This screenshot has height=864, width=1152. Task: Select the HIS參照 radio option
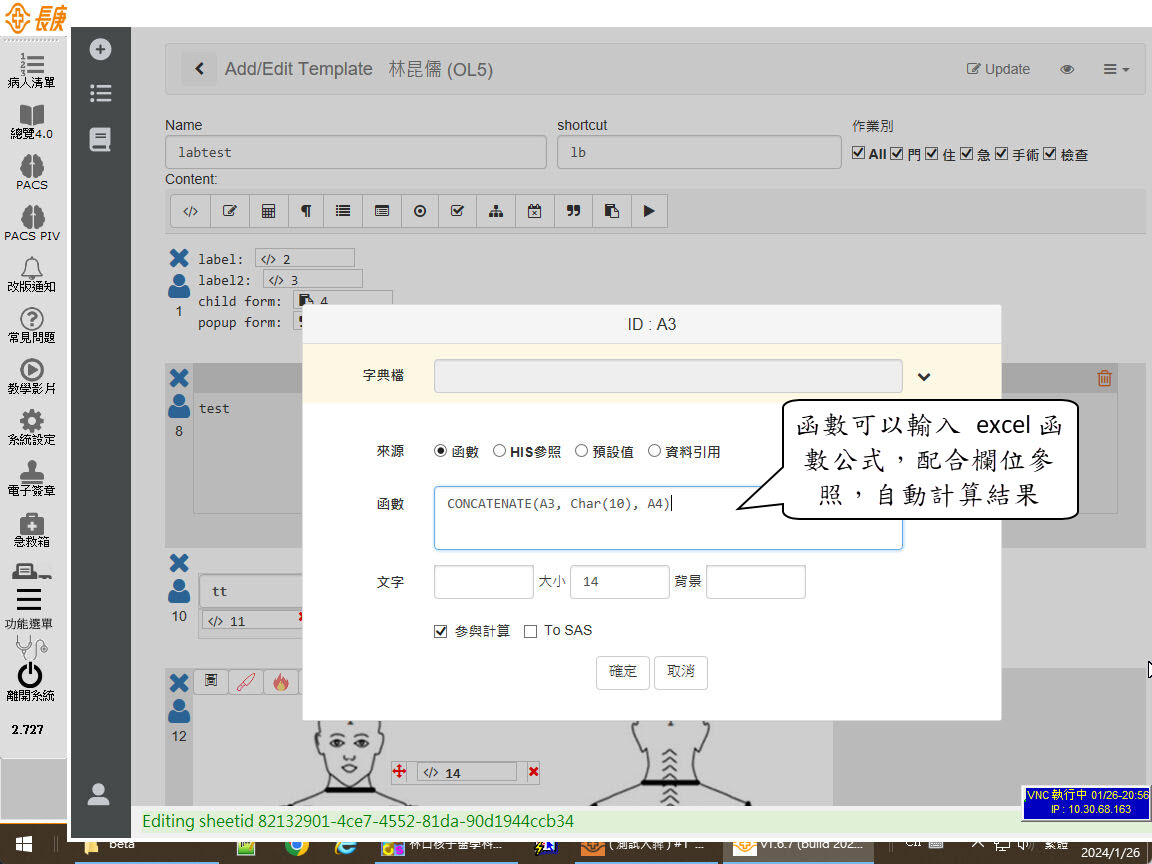tap(500, 451)
